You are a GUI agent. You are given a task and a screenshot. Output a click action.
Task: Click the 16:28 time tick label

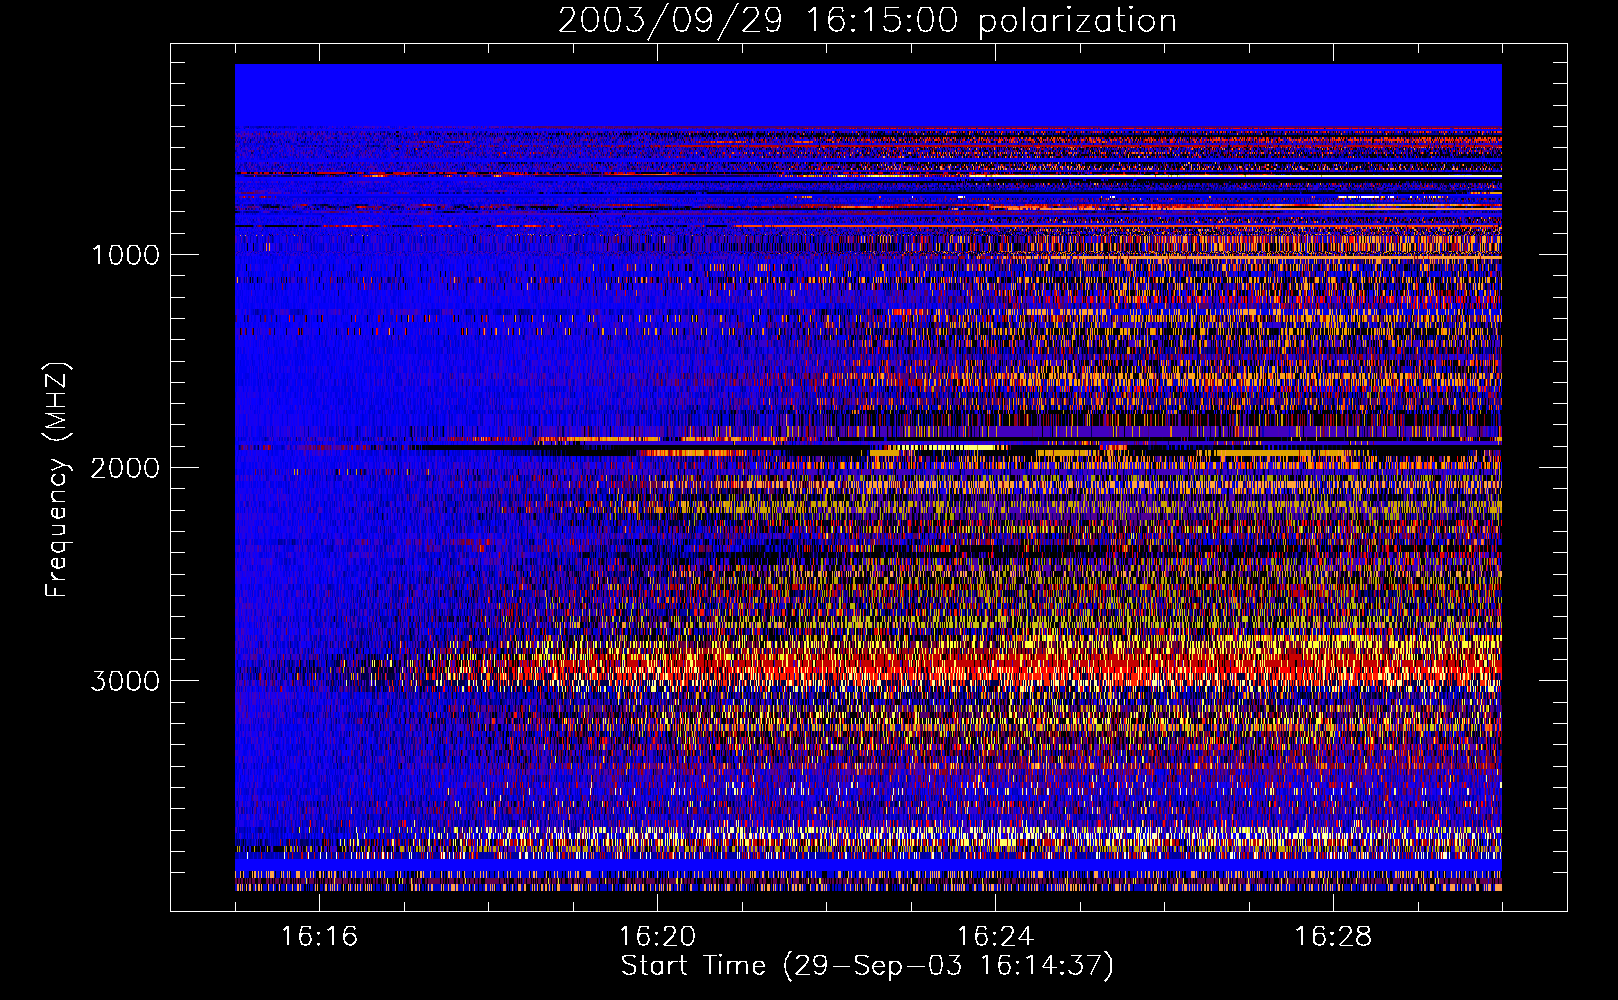[1333, 937]
